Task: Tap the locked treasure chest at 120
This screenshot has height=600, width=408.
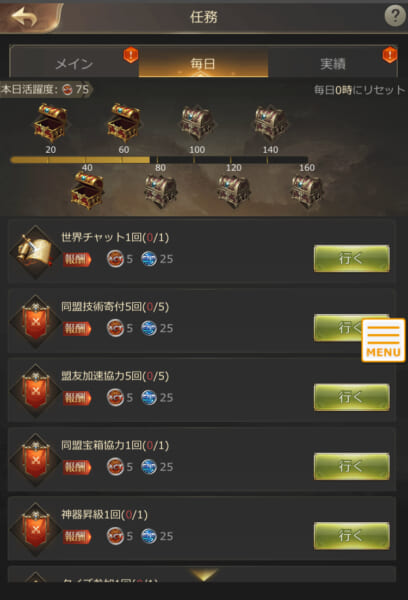Action: (233, 191)
